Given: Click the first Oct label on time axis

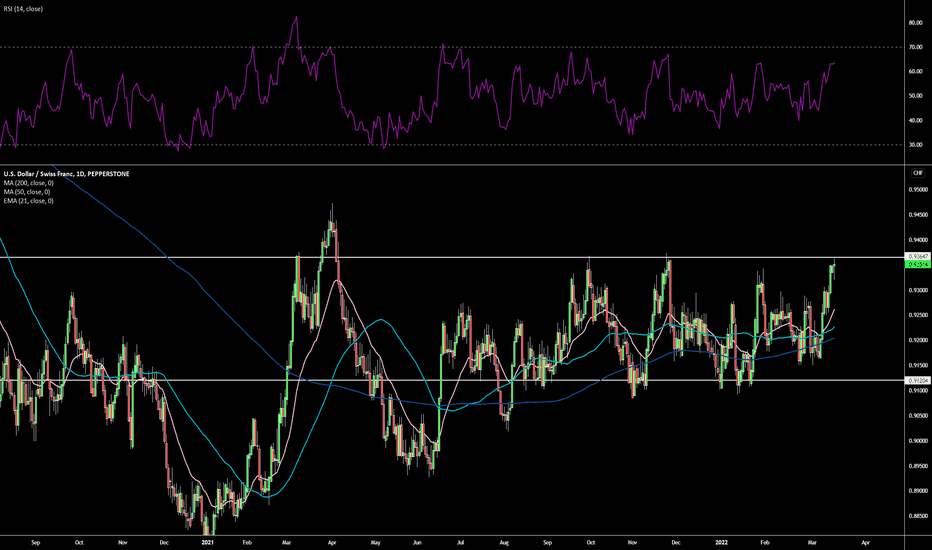Looking at the screenshot, I should (x=79, y=542).
